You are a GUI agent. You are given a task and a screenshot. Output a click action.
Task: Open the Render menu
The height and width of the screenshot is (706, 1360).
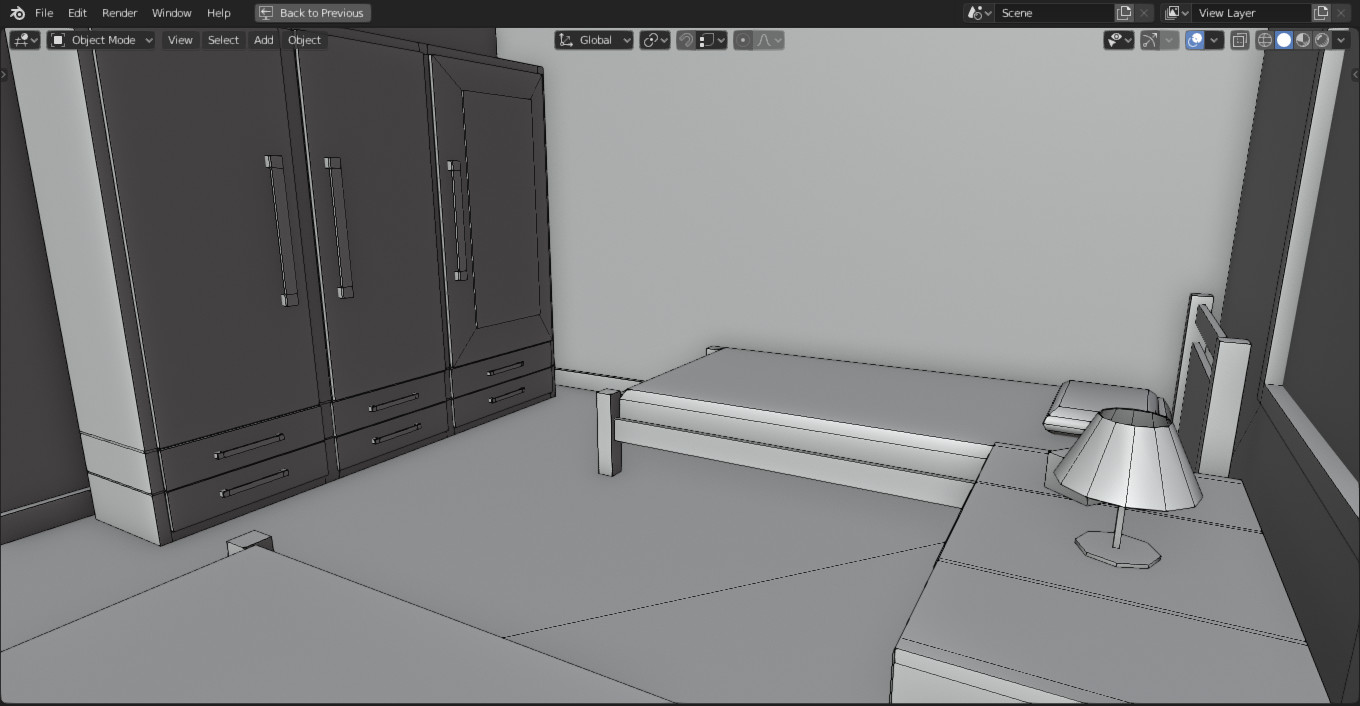click(119, 13)
